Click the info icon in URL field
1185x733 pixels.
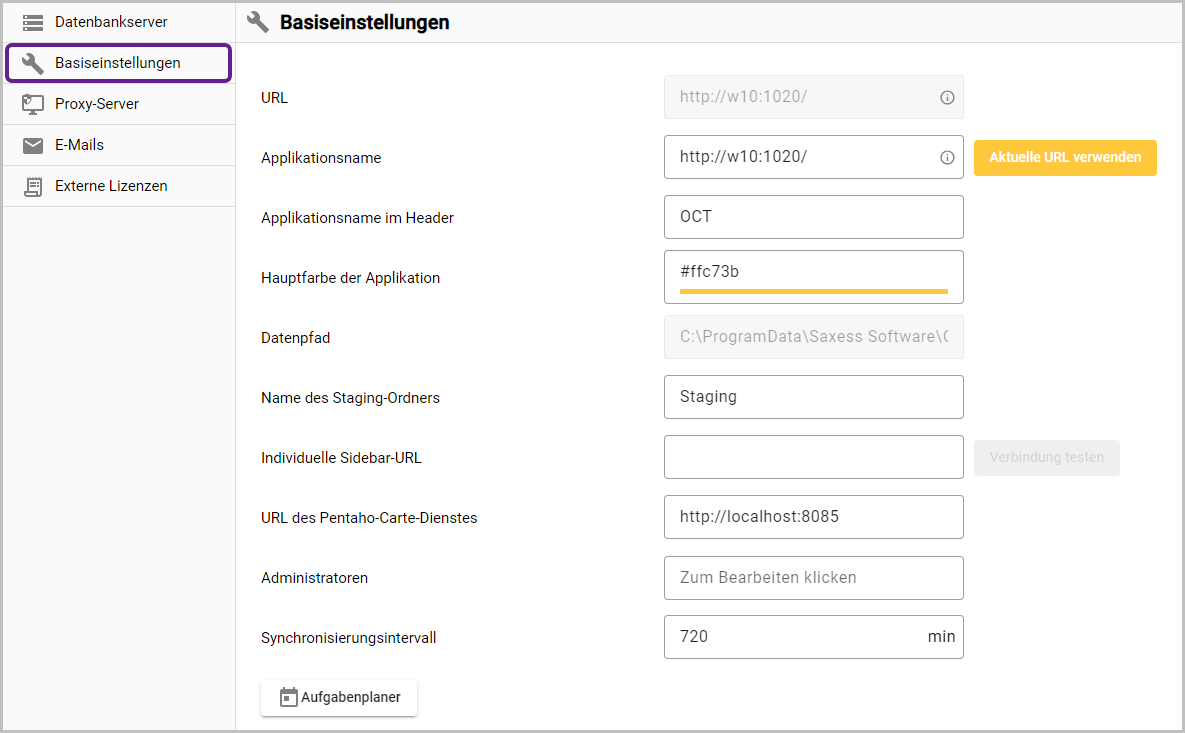click(x=947, y=98)
